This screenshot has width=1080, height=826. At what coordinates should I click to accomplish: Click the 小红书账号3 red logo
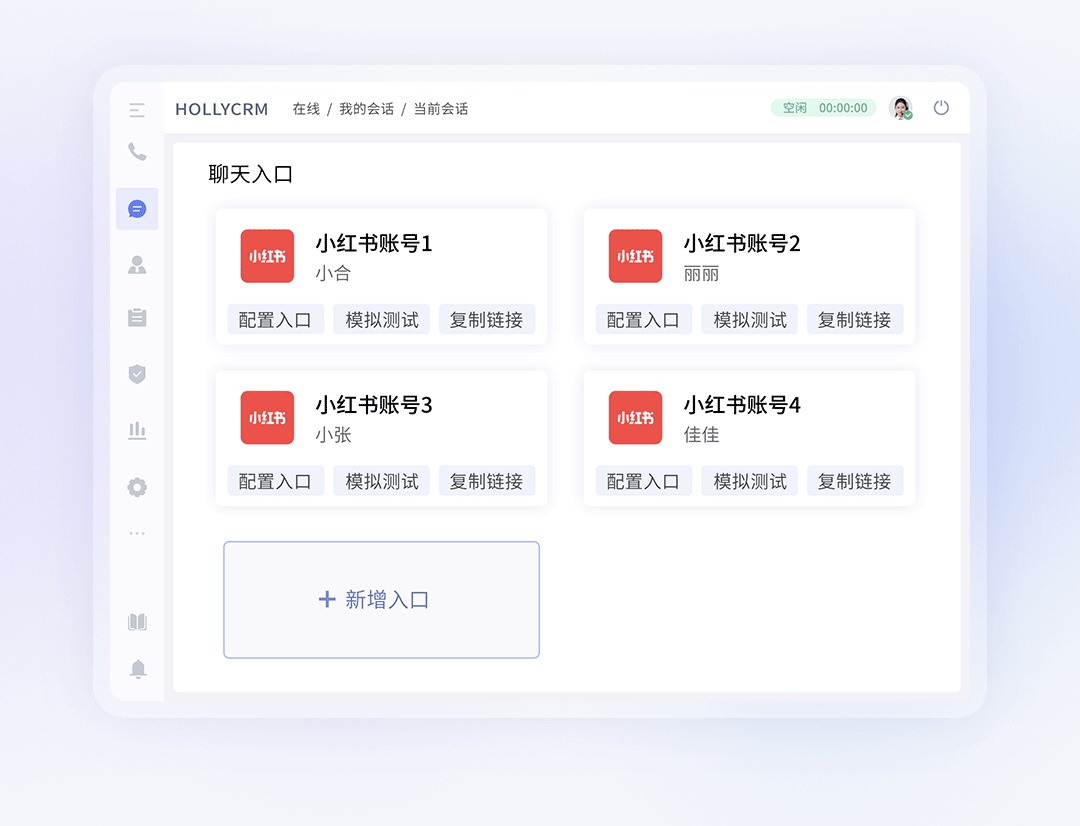(267, 418)
